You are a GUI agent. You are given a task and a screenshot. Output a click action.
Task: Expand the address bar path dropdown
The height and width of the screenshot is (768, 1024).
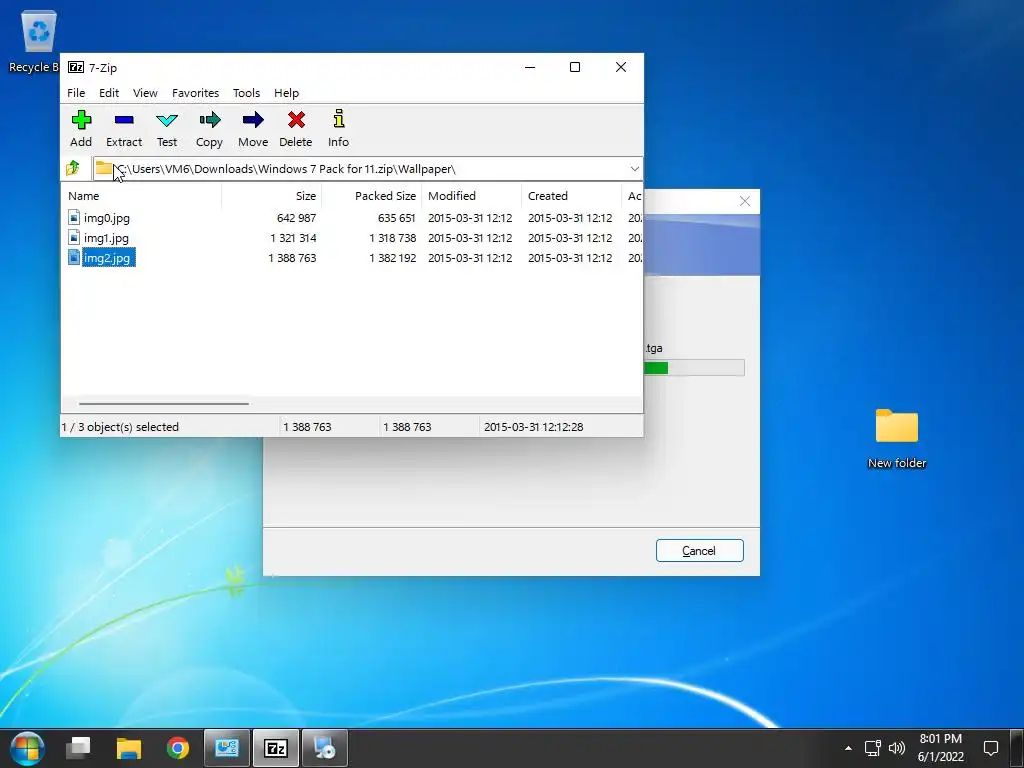click(634, 168)
